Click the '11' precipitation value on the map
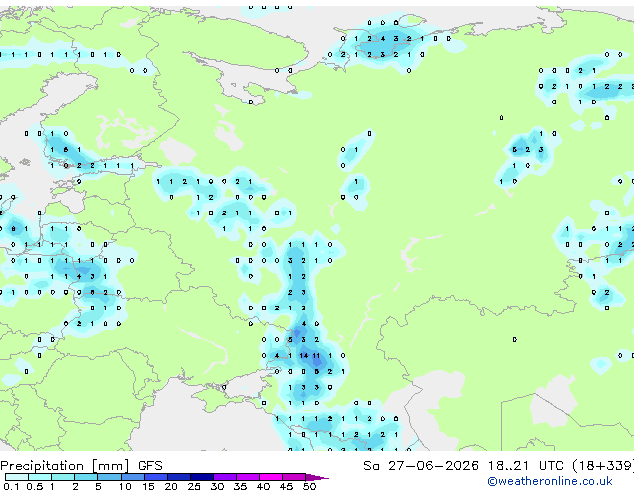The width and height of the screenshot is (634, 490). pos(316,356)
